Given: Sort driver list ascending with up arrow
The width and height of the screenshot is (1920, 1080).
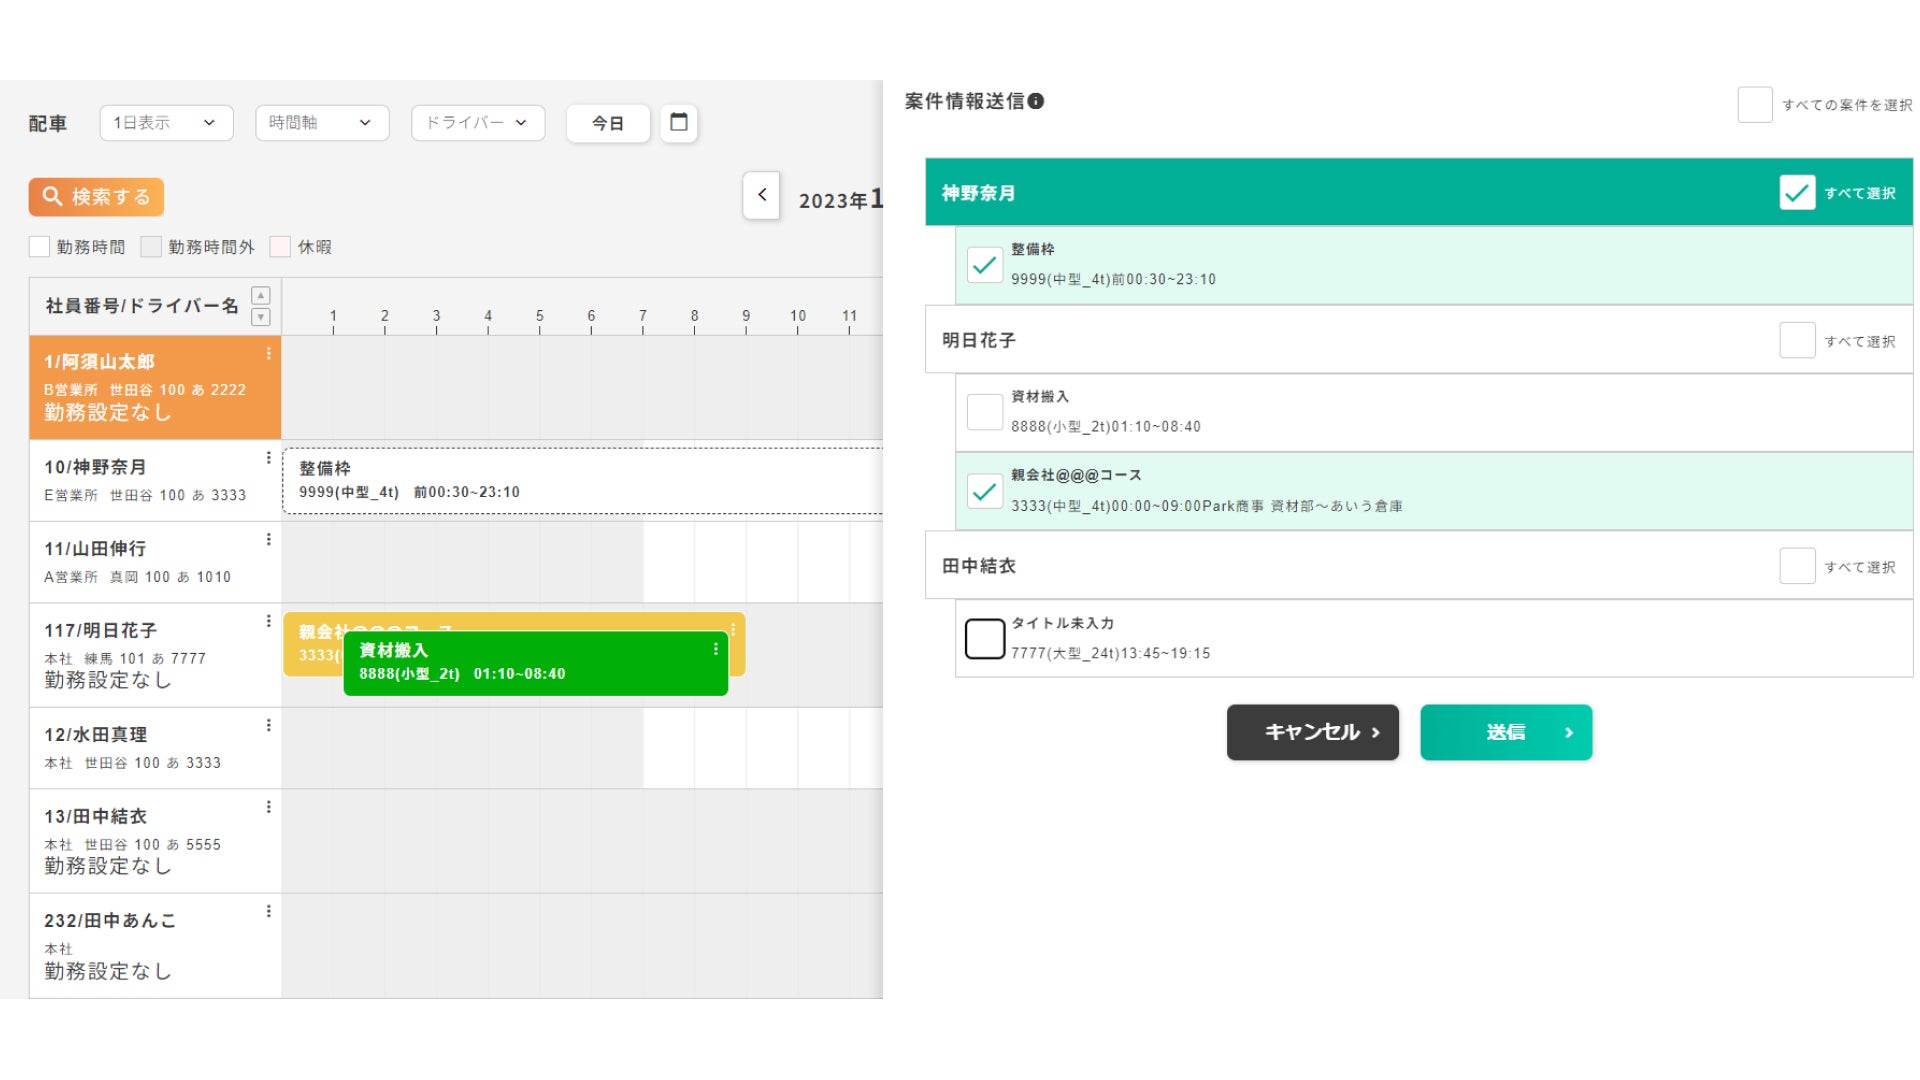Looking at the screenshot, I should coord(261,296).
